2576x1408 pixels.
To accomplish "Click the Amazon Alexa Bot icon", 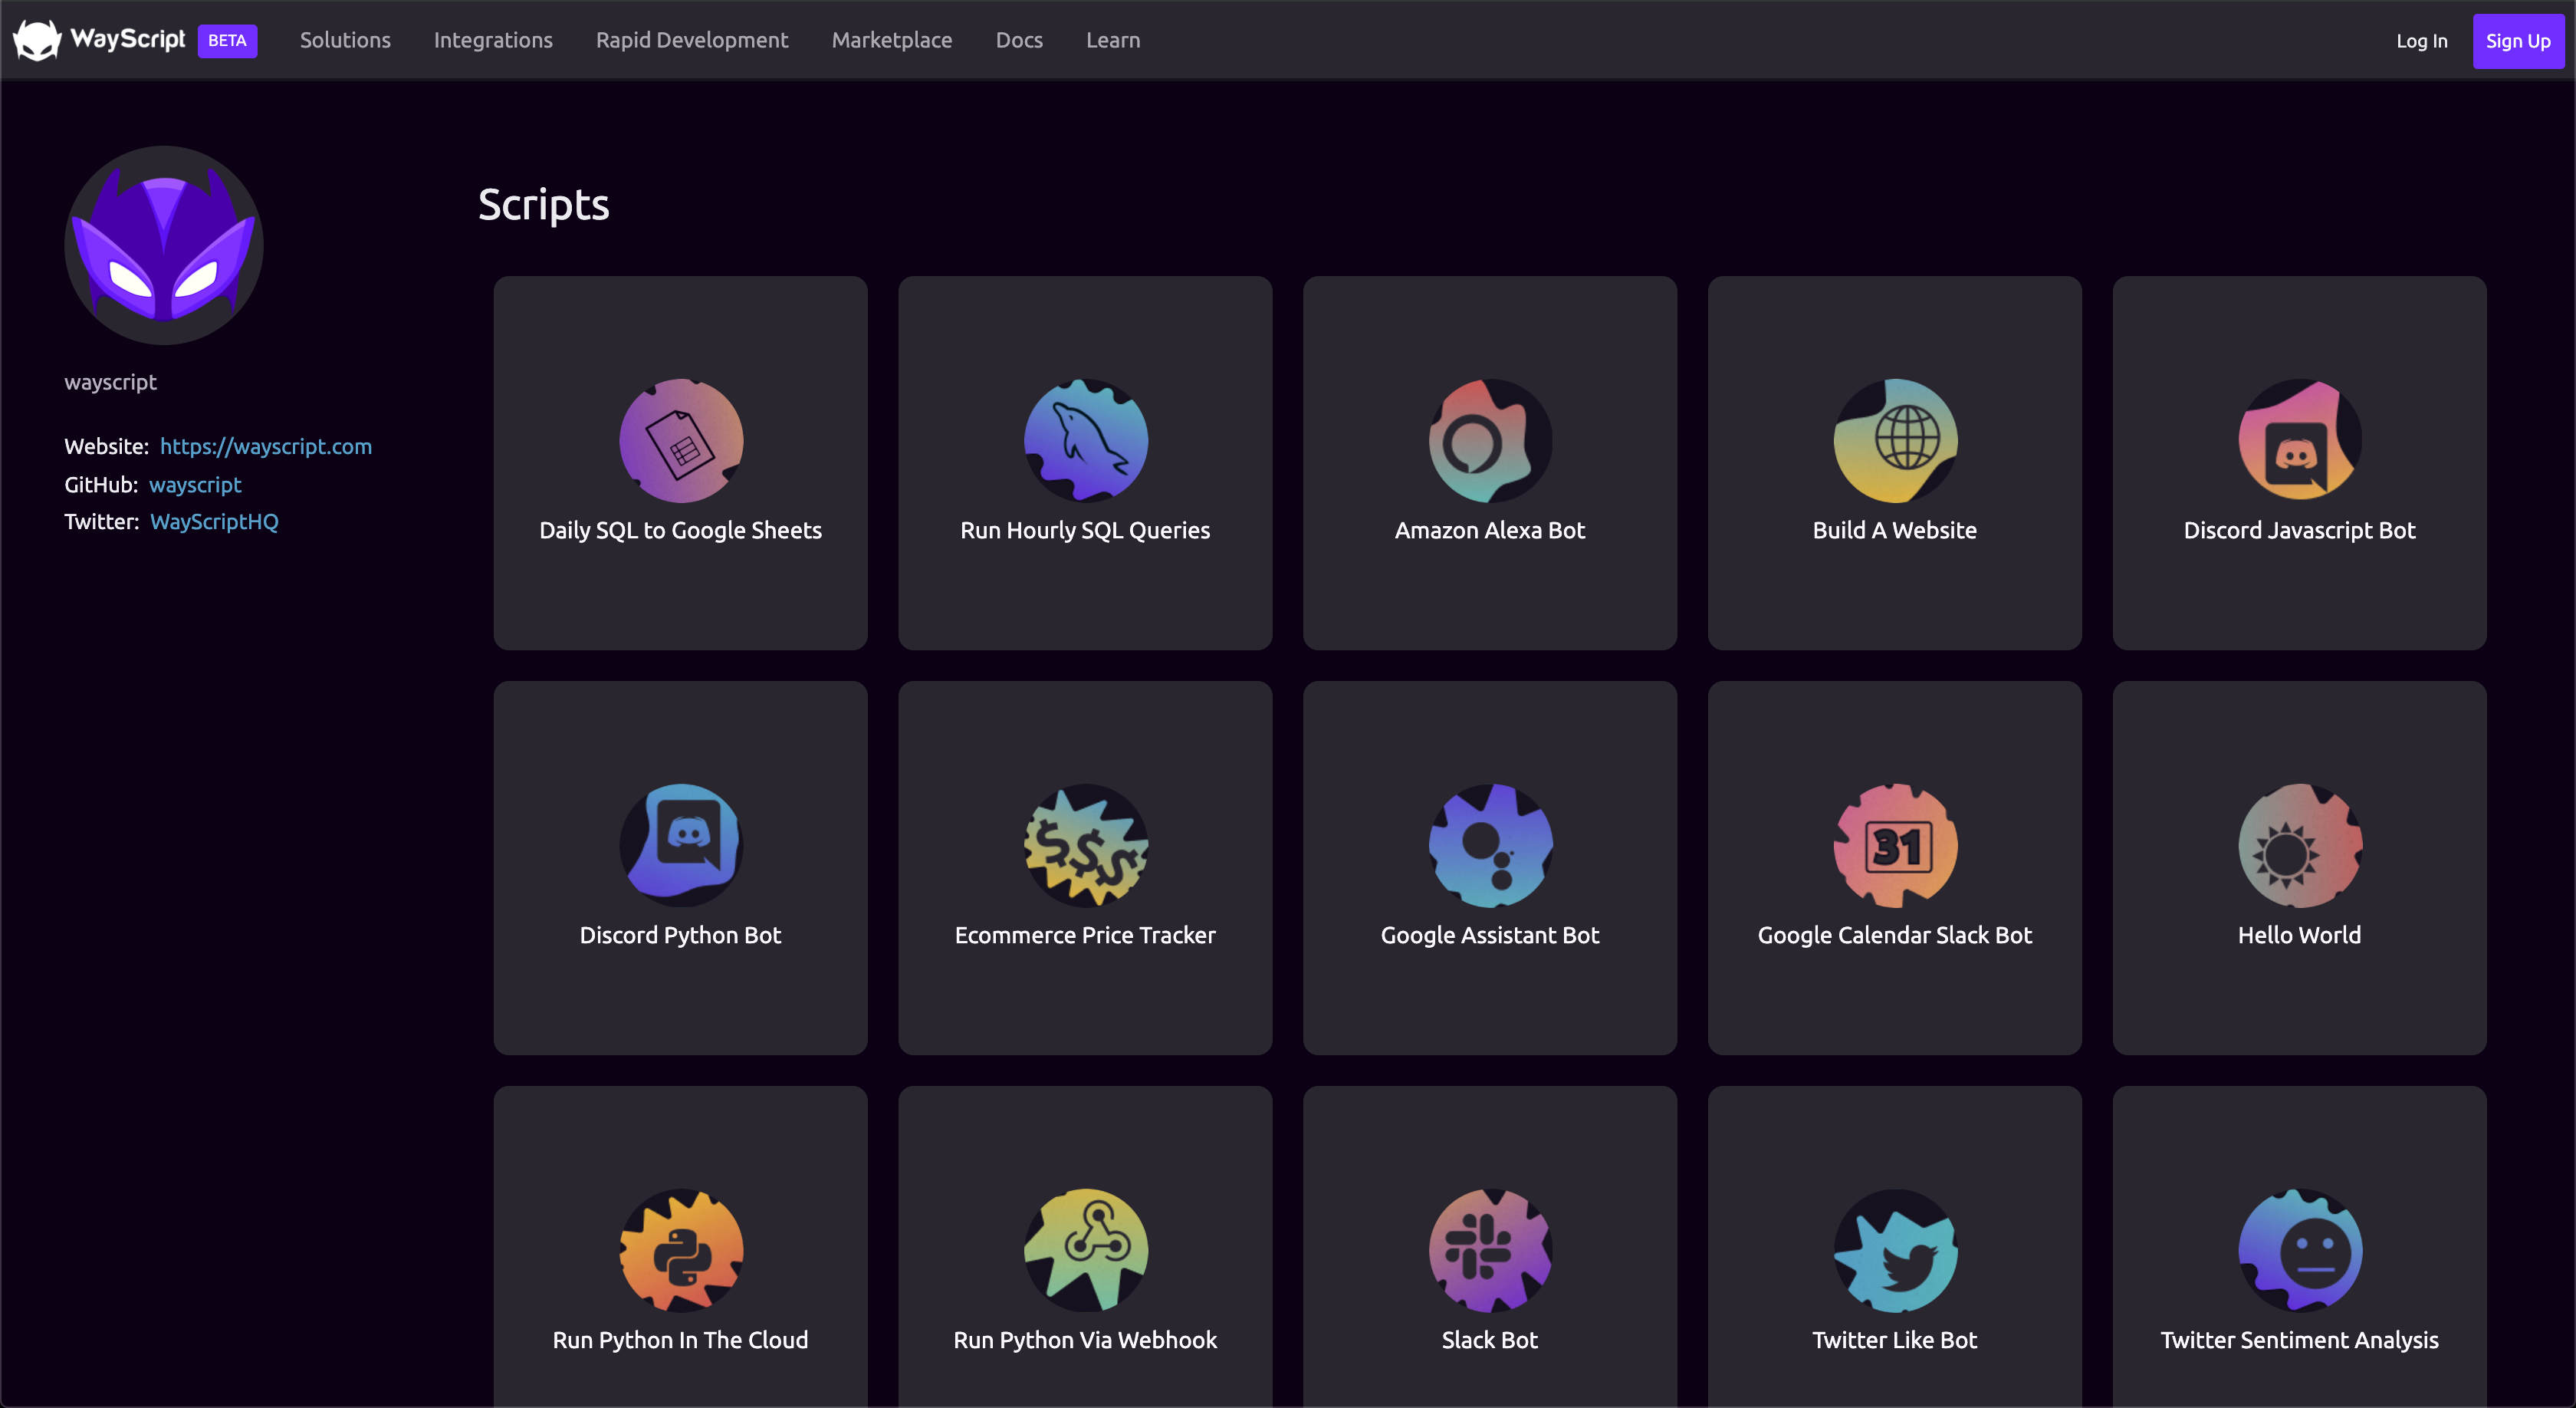I will 1490,440.
